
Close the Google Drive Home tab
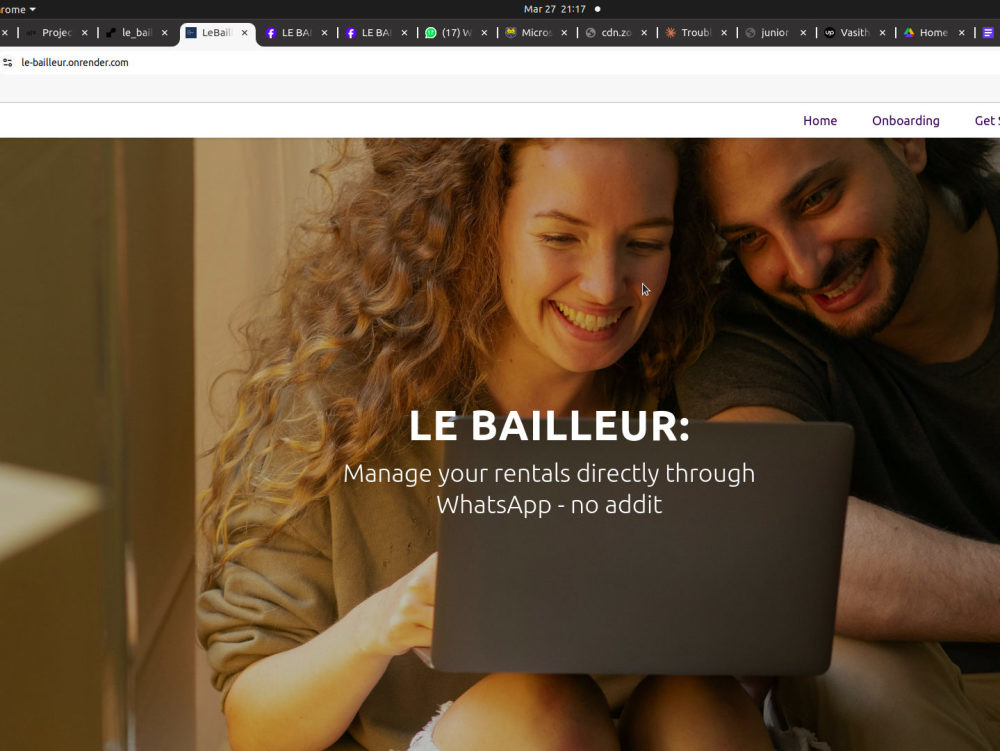[962, 33]
